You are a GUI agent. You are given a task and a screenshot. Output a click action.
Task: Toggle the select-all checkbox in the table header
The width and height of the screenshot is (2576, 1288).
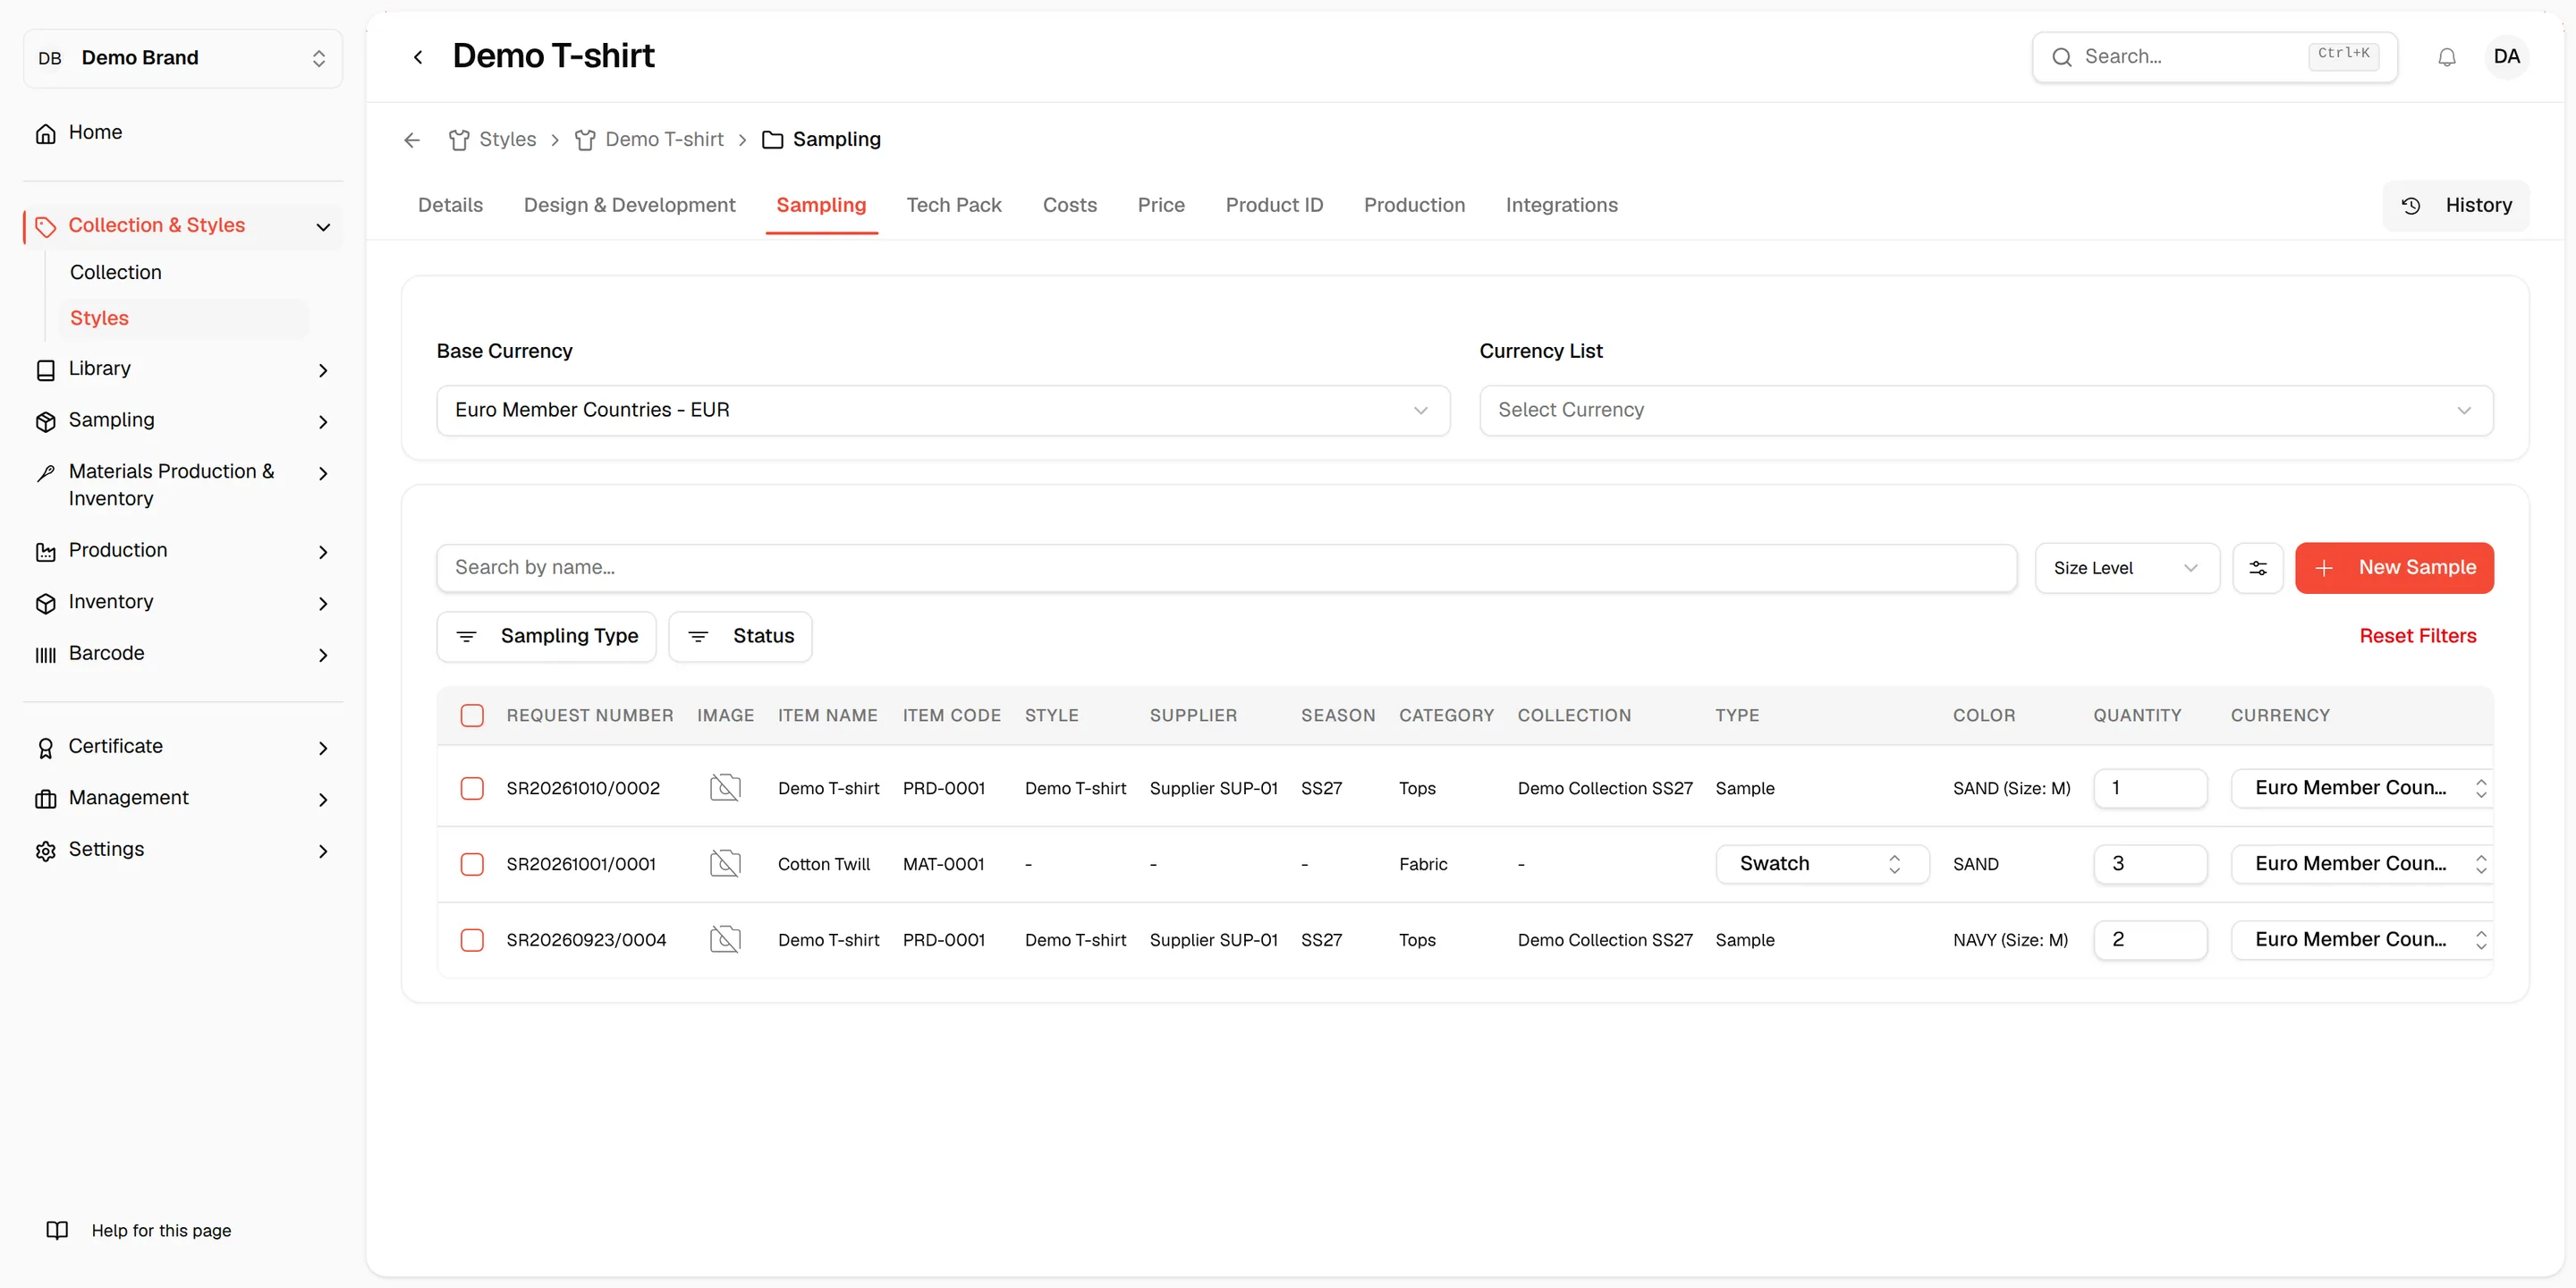472,716
